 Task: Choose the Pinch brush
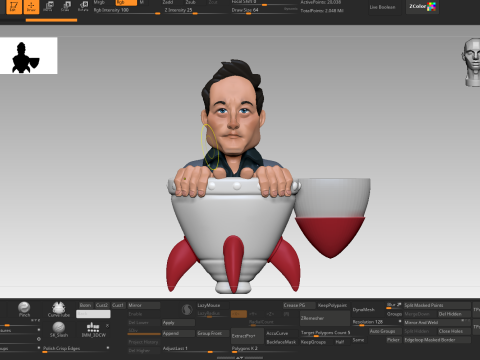coord(24,309)
